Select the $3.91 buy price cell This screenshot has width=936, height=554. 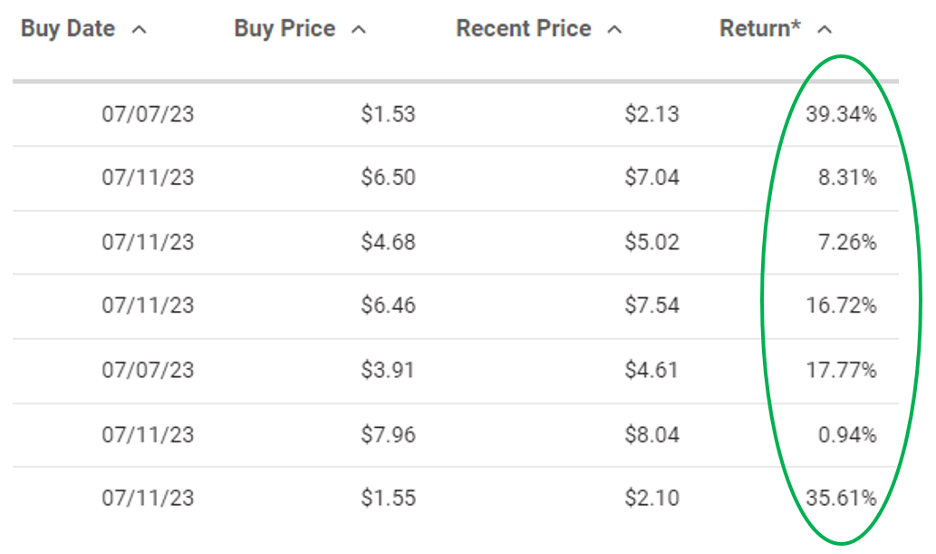388,370
